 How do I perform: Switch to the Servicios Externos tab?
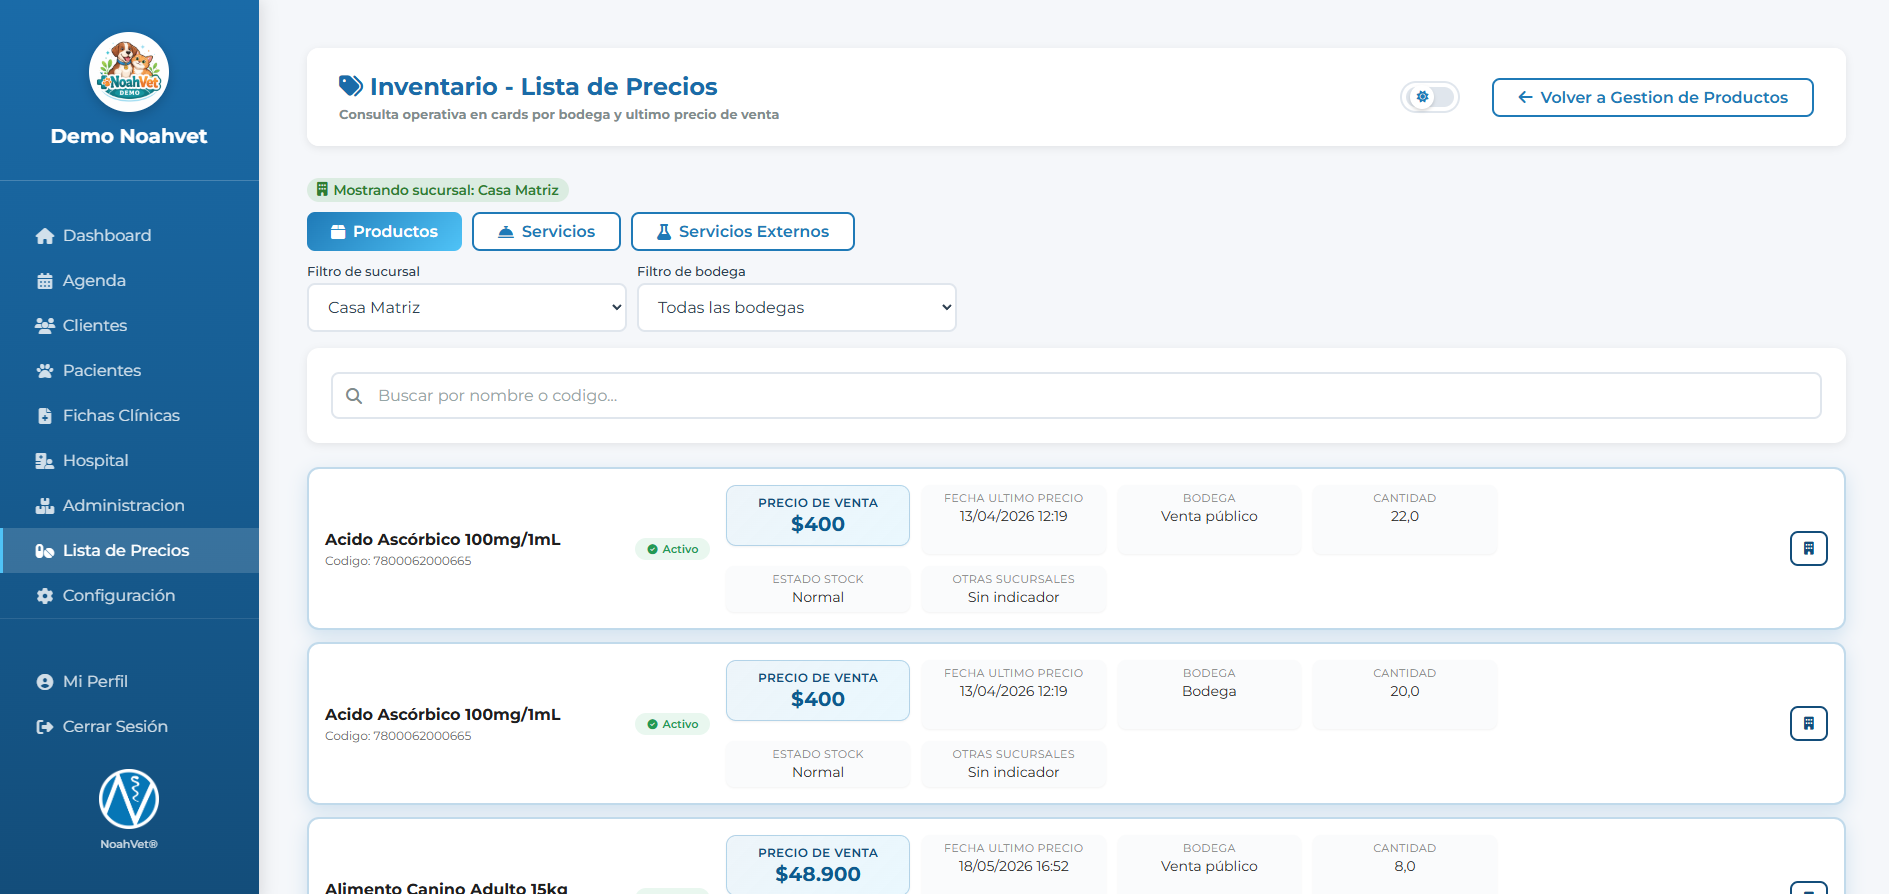743,232
